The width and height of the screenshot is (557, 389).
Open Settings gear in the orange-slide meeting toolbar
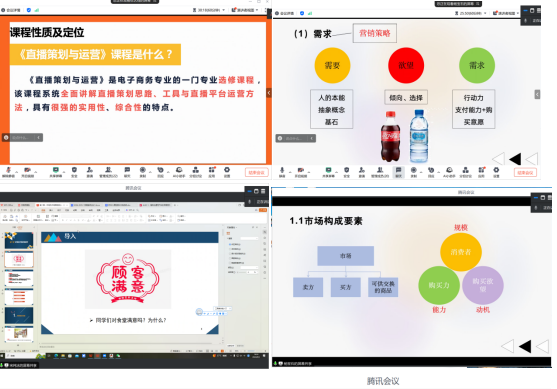[227, 171]
